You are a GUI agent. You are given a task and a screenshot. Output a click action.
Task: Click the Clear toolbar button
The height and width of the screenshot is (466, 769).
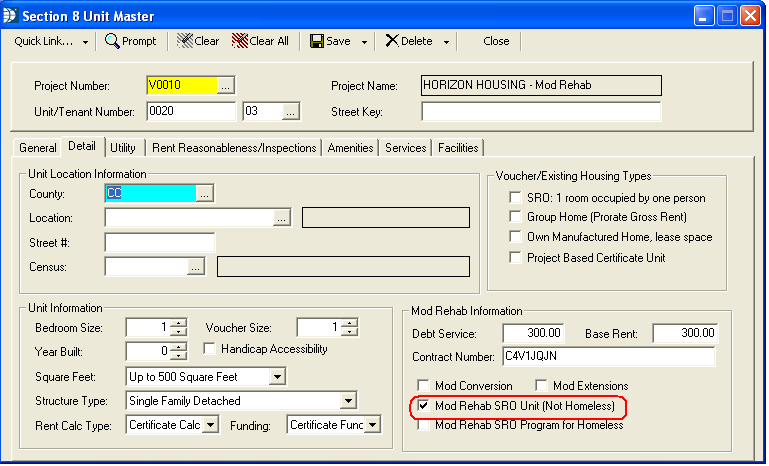pos(198,41)
